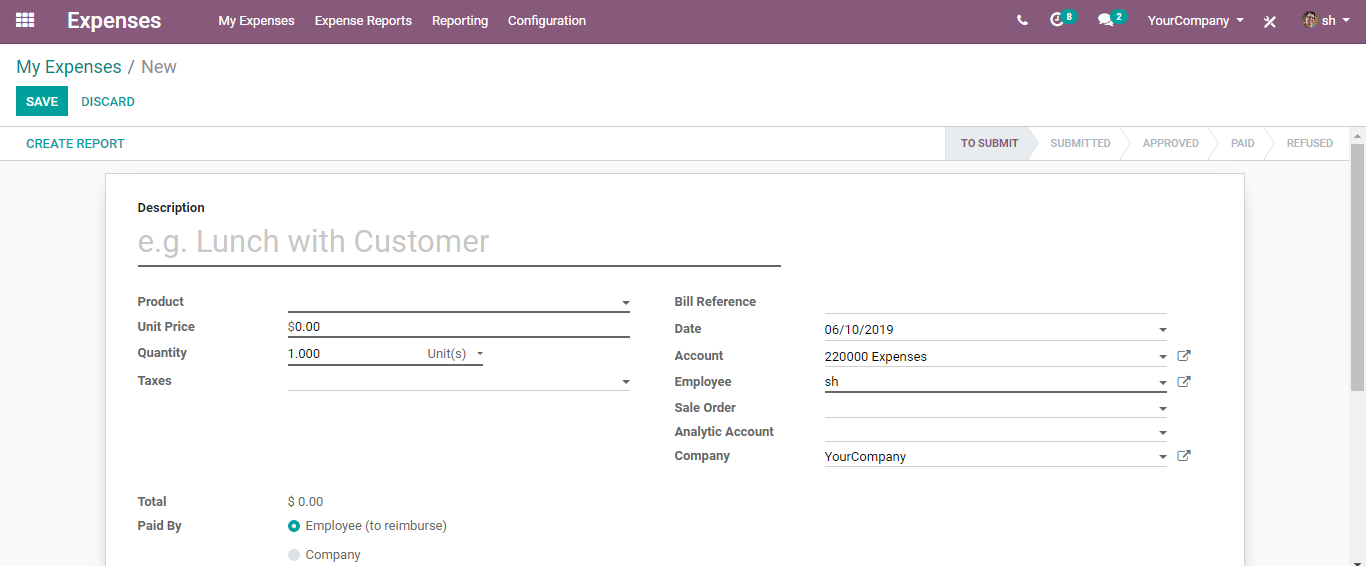The width and height of the screenshot is (1366, 566).
Task: Open the Expense Reports menu
Action: (363, 21)
